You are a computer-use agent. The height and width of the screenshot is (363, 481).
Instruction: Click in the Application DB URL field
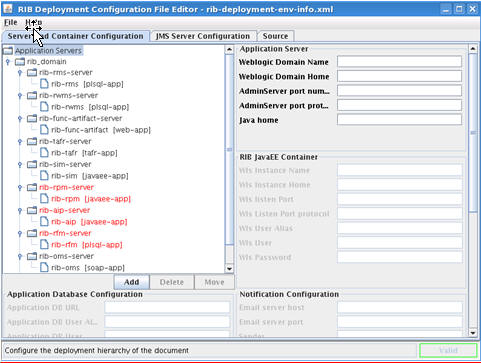coord(167,307)
